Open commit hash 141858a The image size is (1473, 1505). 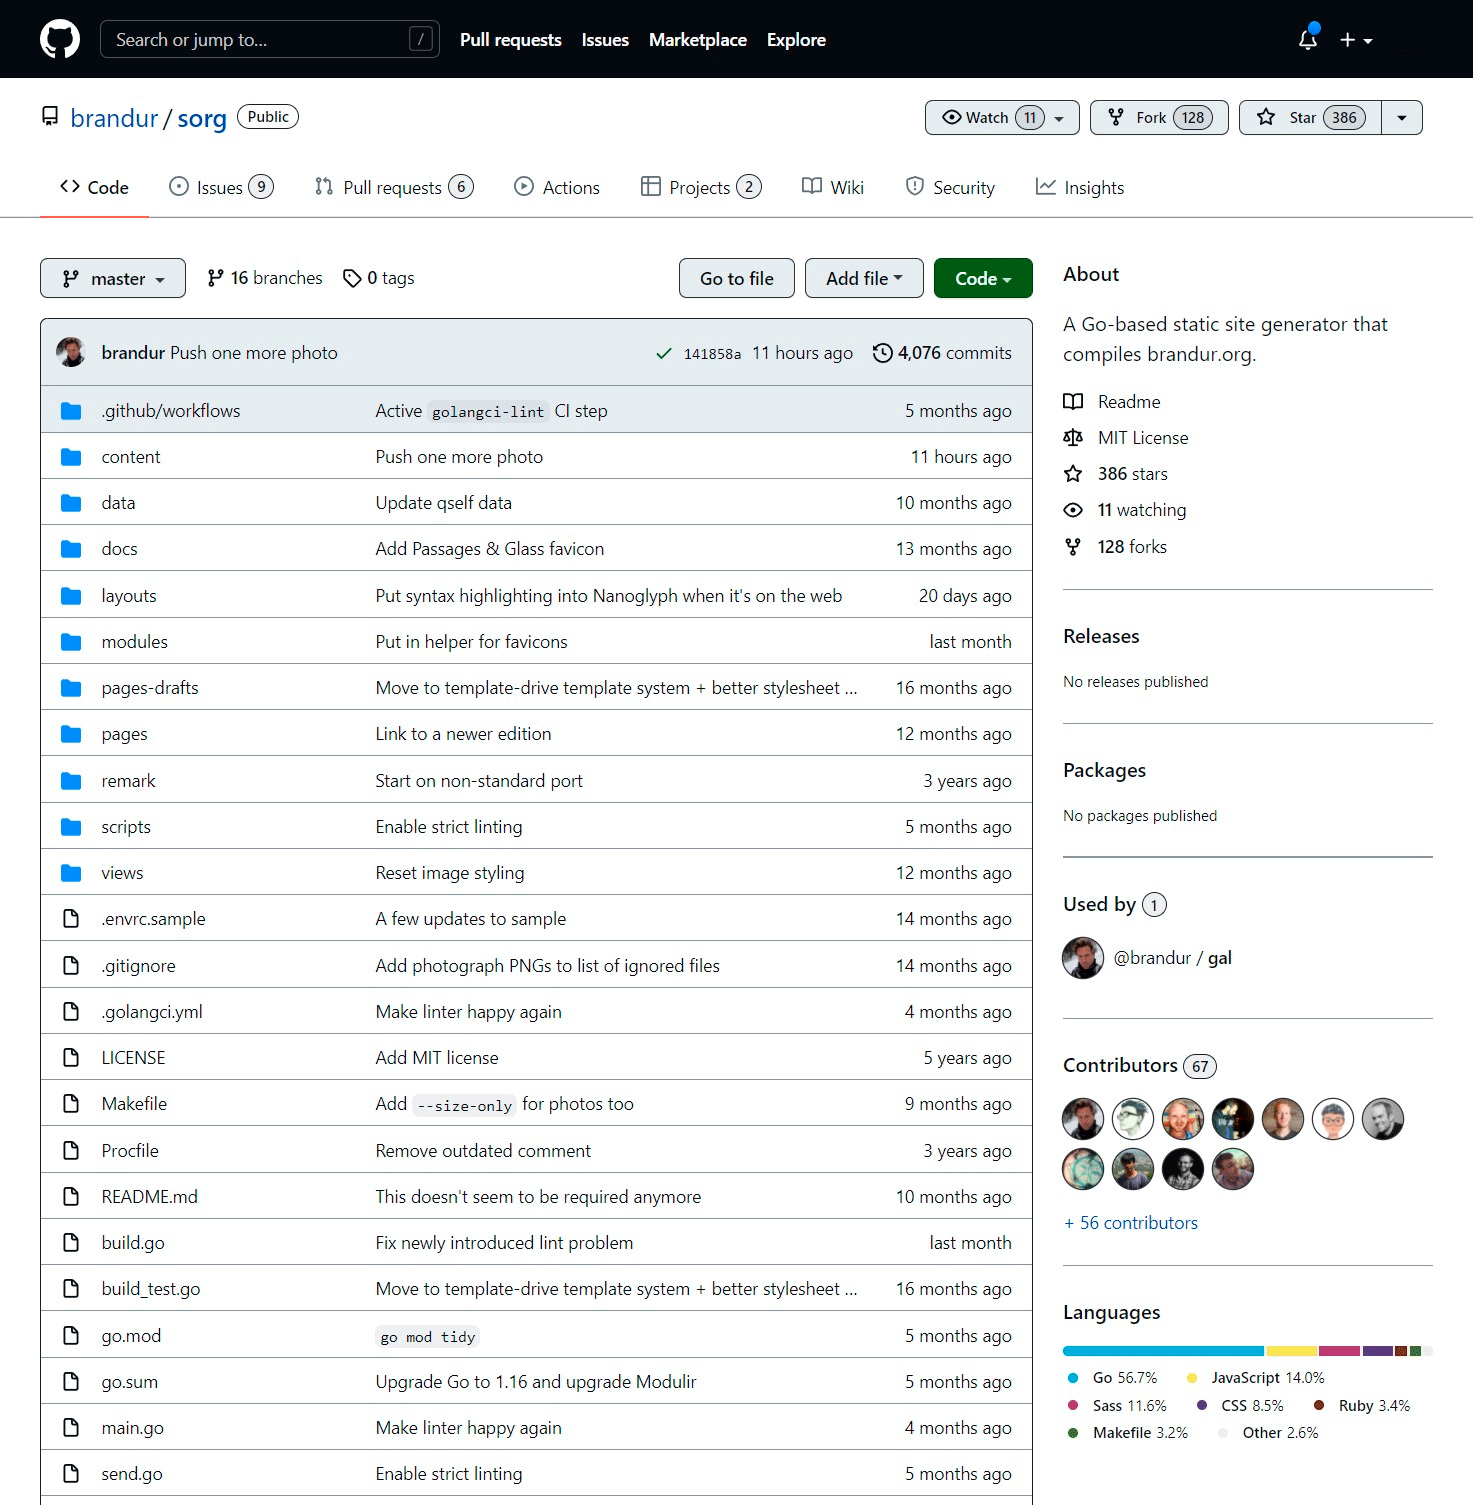pyautogui.click(x=712, y=354)
